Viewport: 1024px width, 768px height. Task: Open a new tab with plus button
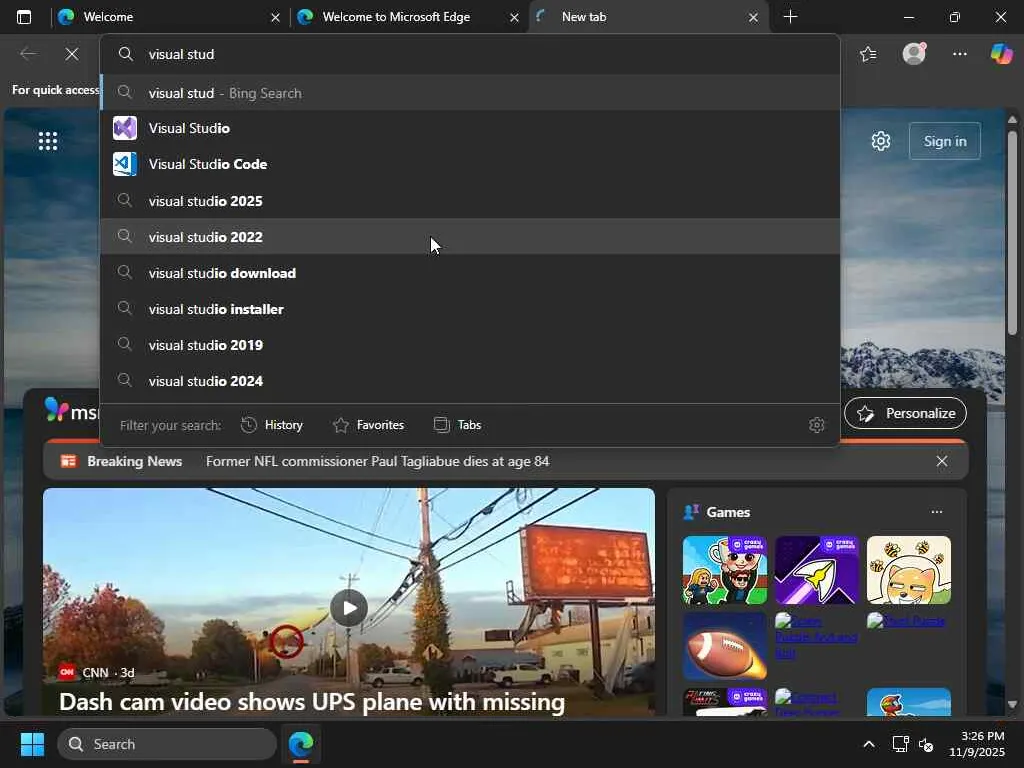(790, 16)
